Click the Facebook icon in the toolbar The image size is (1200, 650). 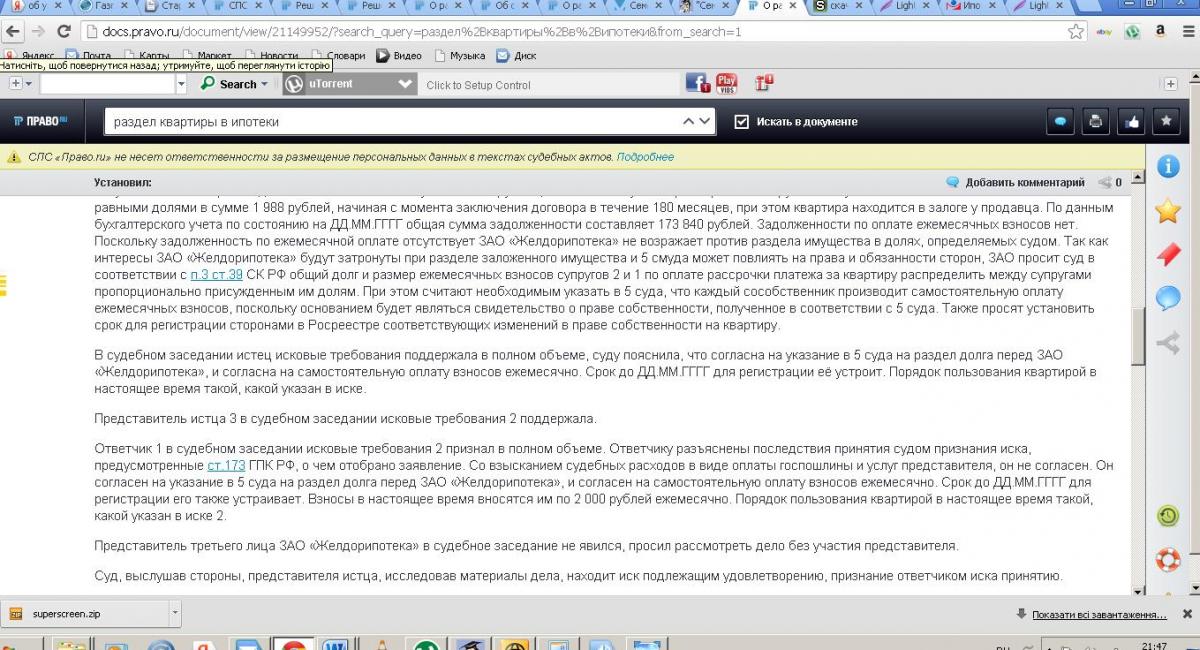pyautogui.click(x=697, y=84)
